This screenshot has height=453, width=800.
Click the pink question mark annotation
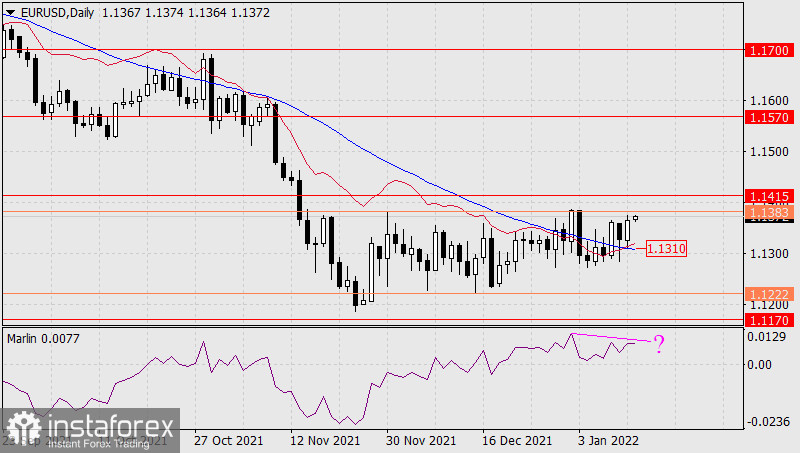659,346
